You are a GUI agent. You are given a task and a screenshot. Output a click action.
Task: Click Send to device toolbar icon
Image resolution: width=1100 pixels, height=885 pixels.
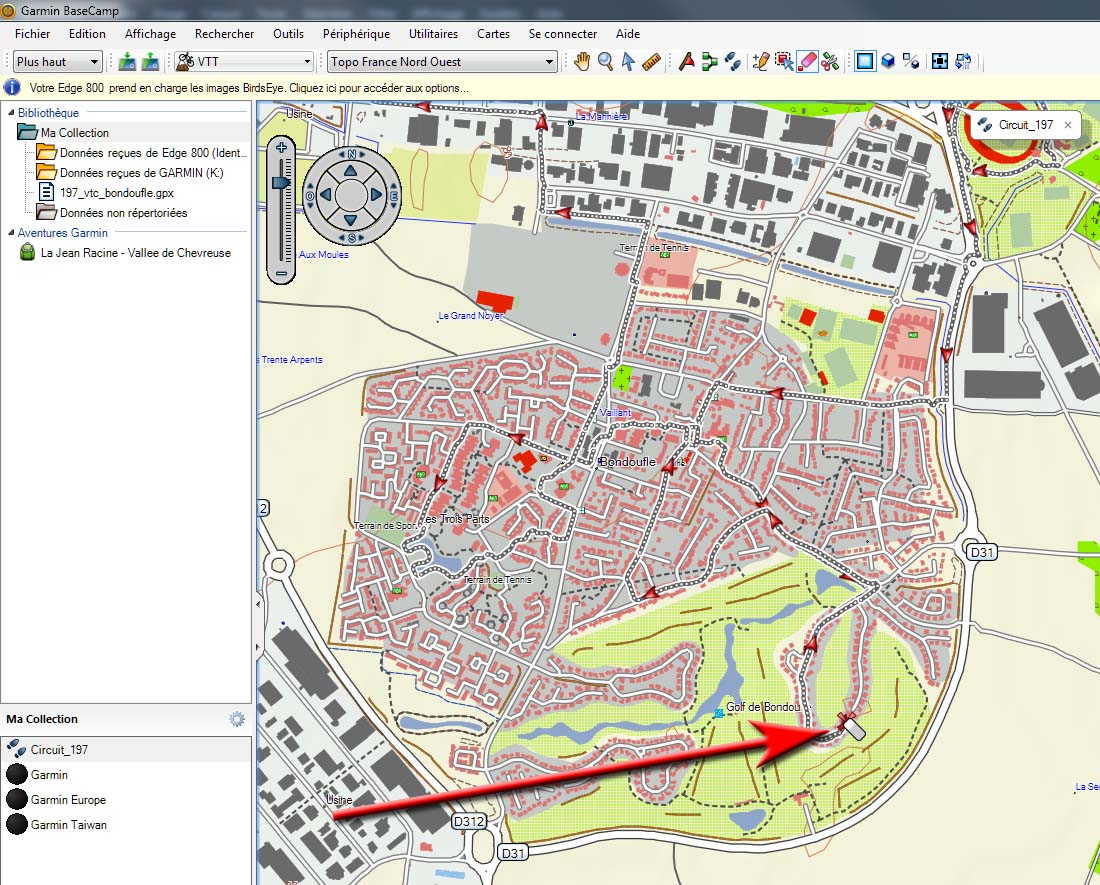coord(127,62)
